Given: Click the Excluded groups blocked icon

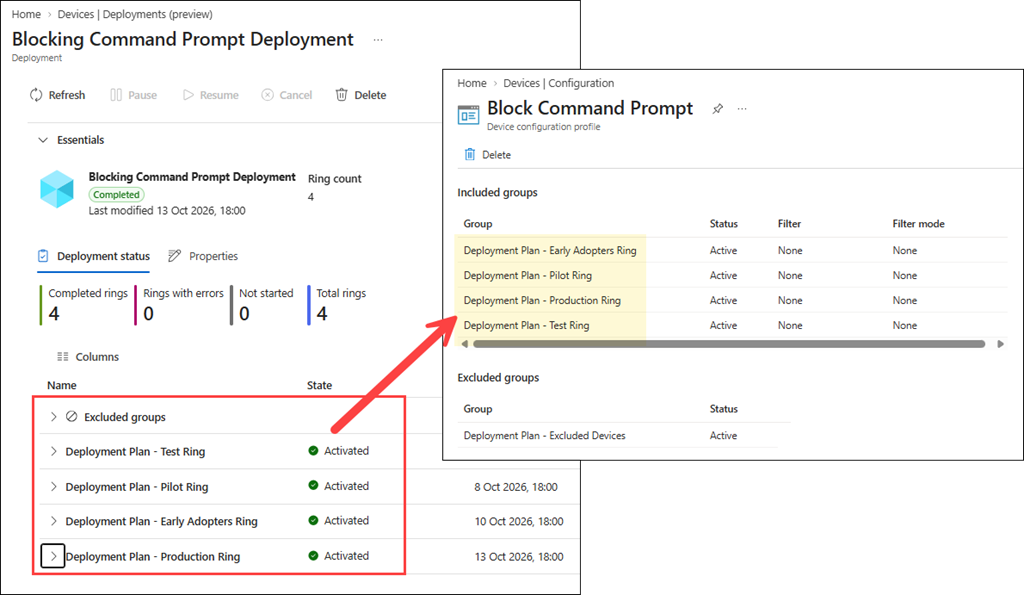Looking at the screenshot, I should [72, 417].
